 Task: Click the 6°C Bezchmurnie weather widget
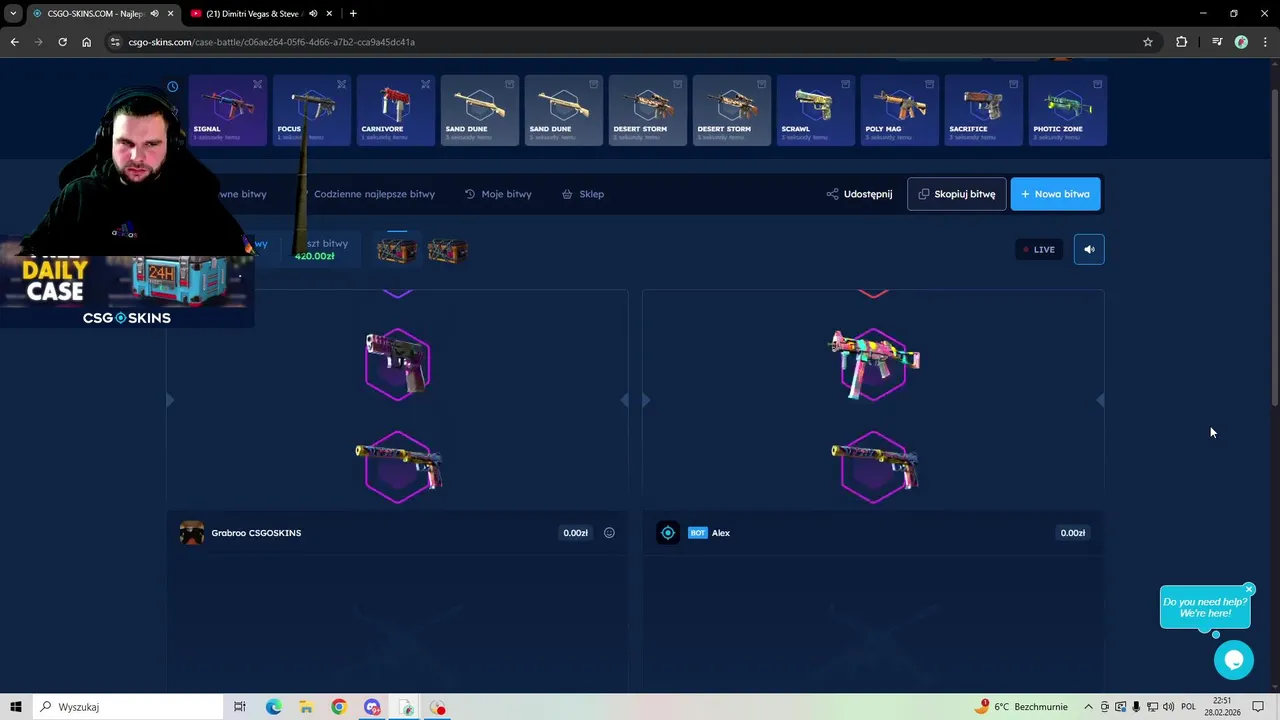[x=1023, y=707]
